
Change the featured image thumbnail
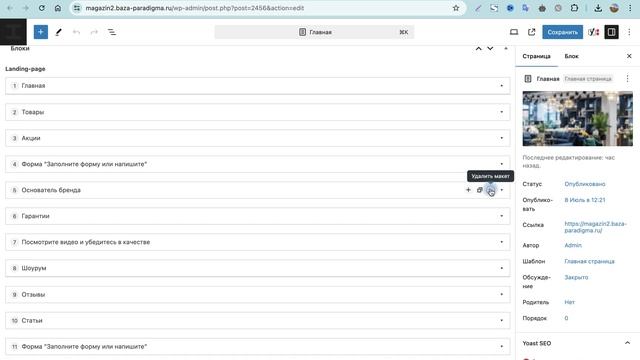click(578, 118)
